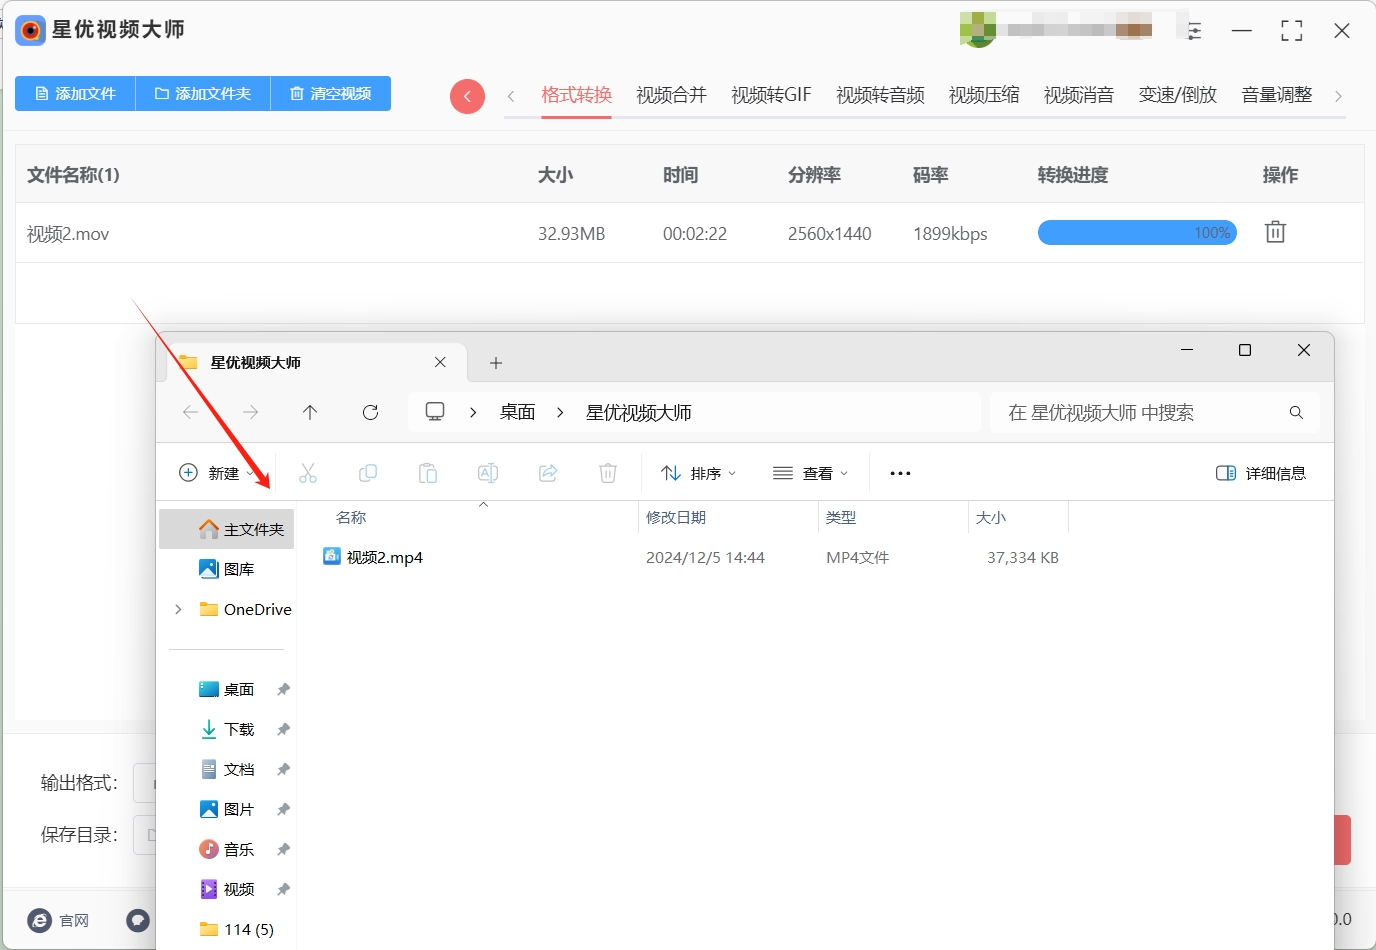Go back in File Explorer
The width and height of the screenshot is (1376, 950).
point(190,412)
